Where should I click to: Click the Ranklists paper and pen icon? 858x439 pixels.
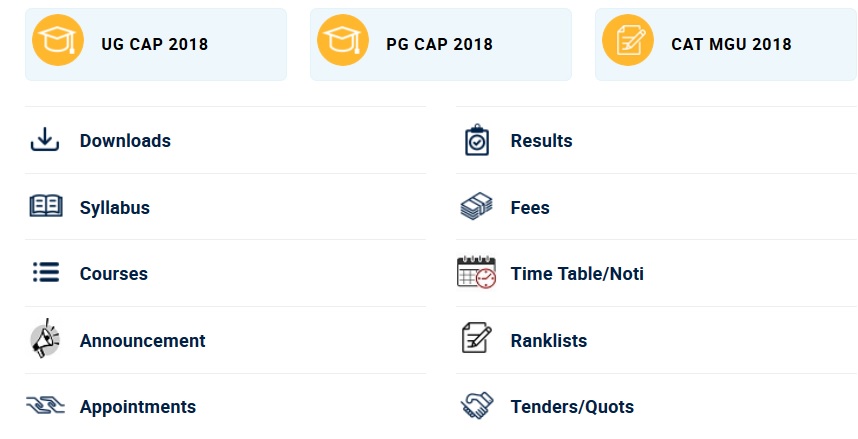pos(477,338)
